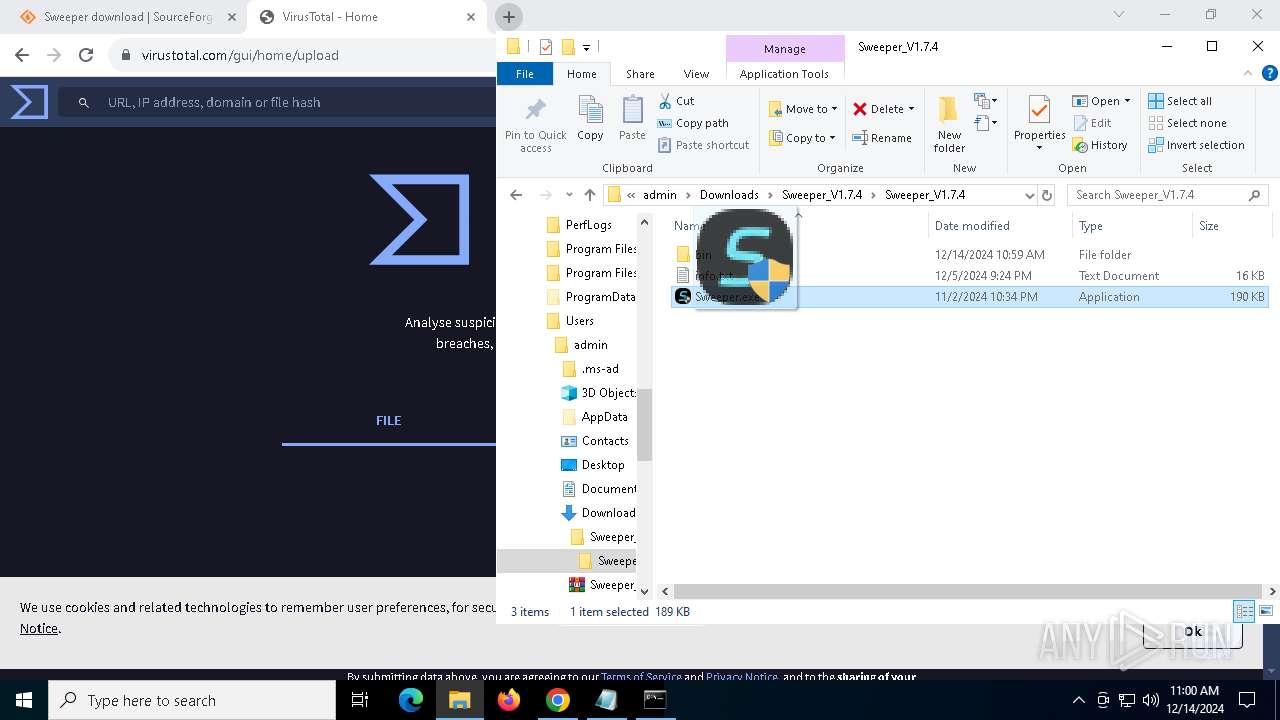Type here to search box on taskbar
1280x720 pixels.
pos(192,700)
